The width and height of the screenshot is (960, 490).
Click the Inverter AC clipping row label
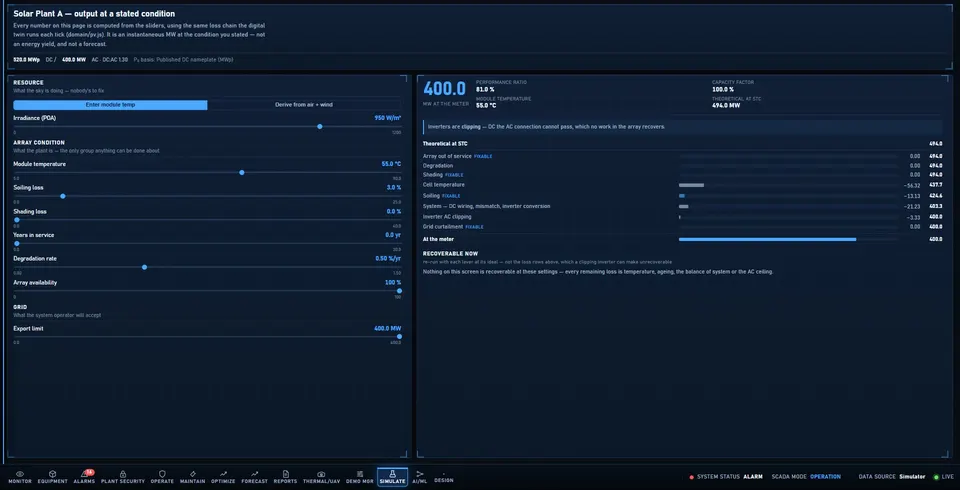[447, 217]
